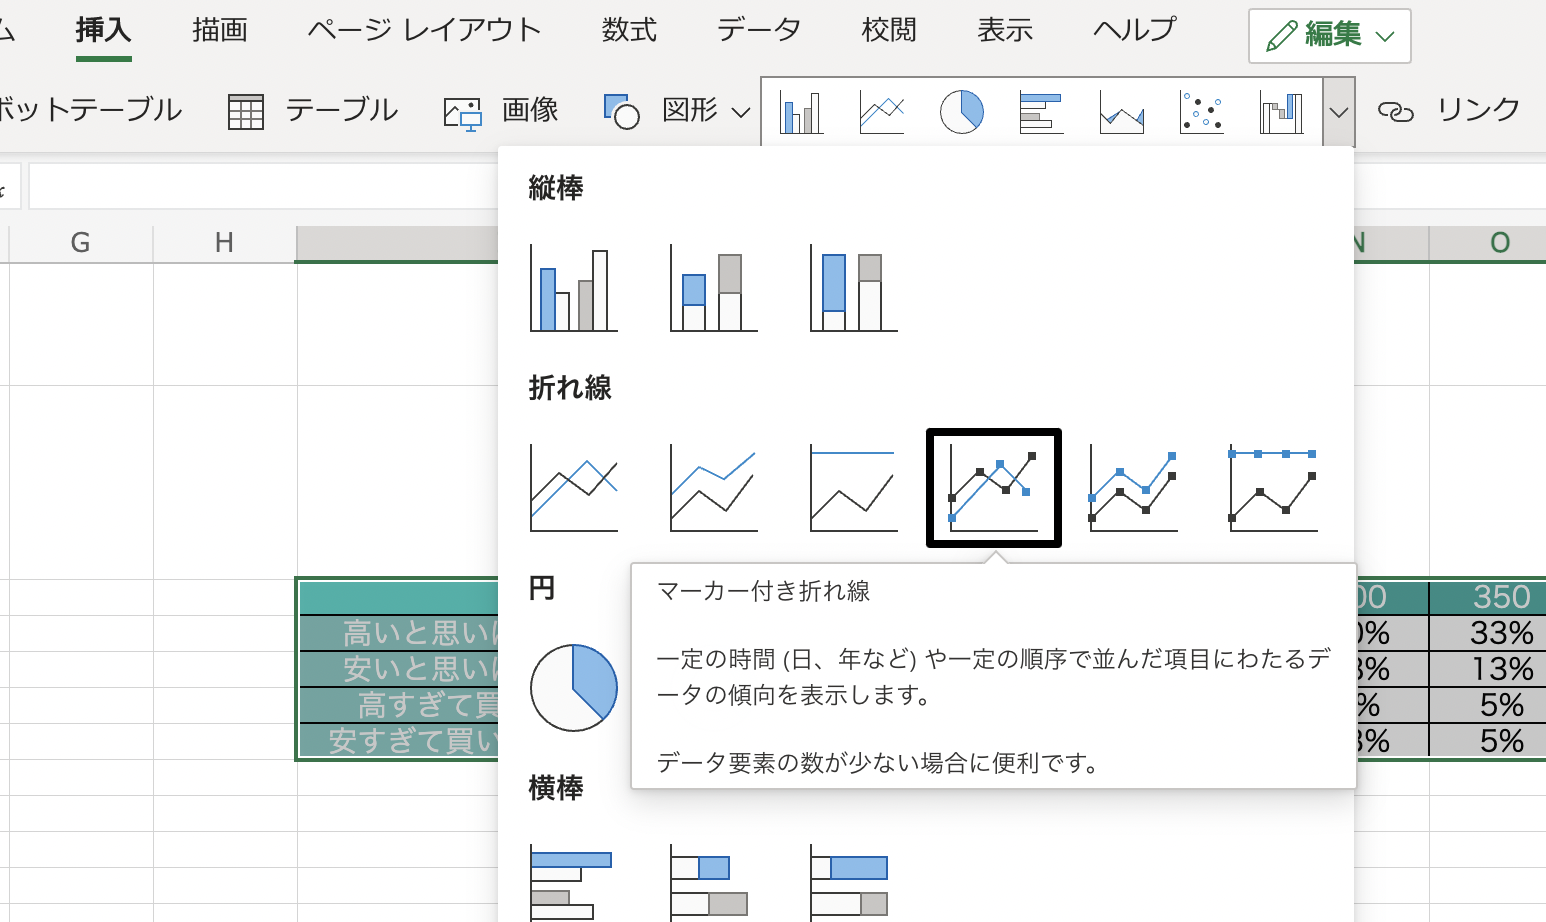Click the line chart ribbon icon
The height and width of the screenshot is (922, 1546).
point(881,112)
